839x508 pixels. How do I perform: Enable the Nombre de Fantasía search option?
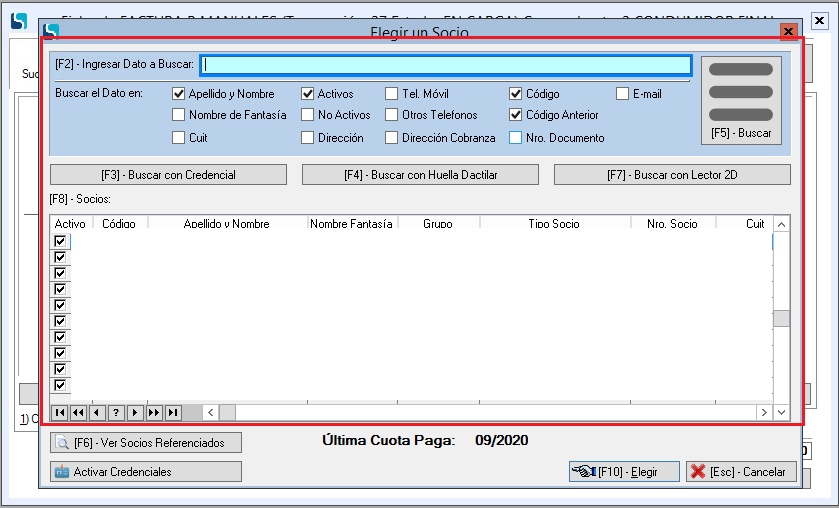(179, 115)
